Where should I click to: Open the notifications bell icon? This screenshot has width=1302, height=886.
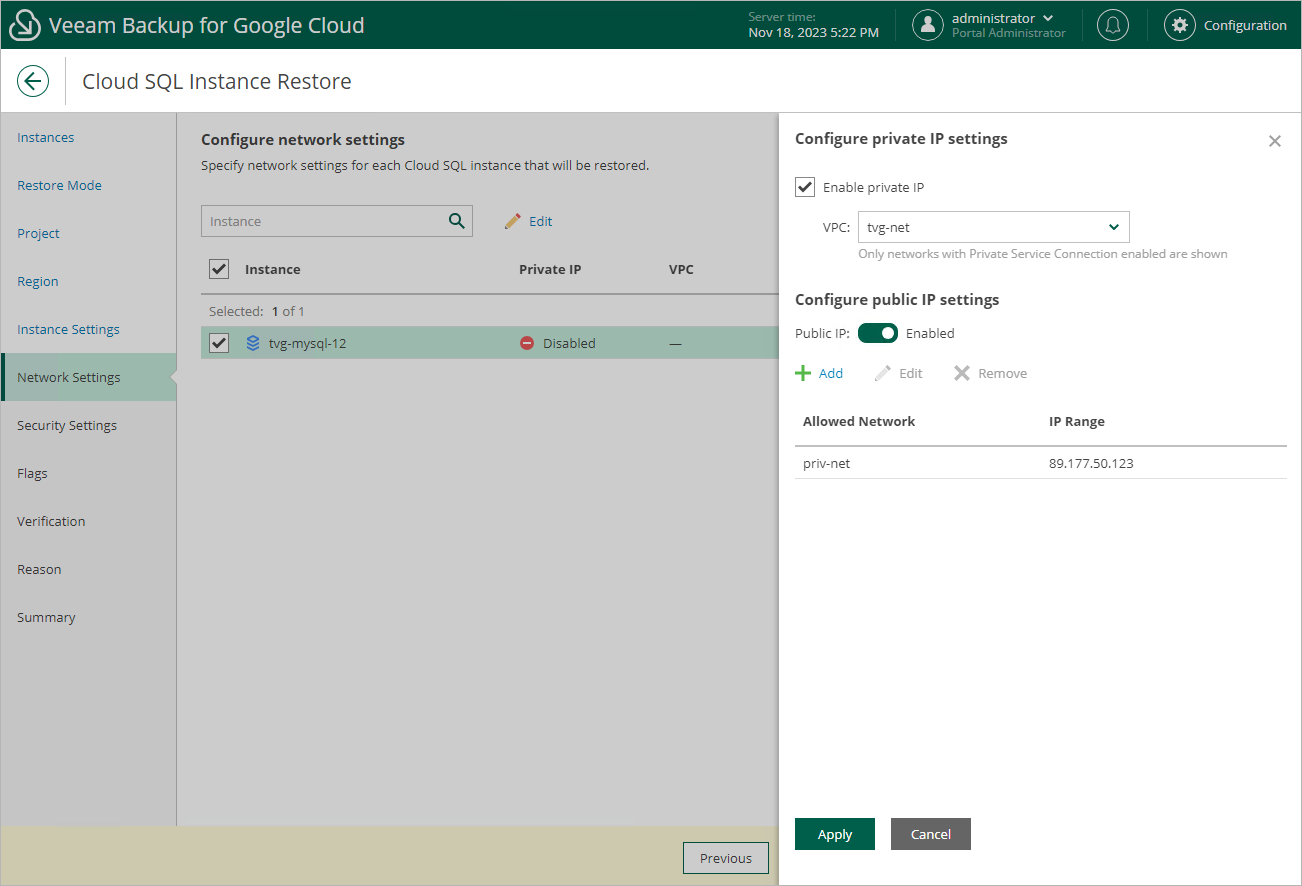pos(1113,25)
